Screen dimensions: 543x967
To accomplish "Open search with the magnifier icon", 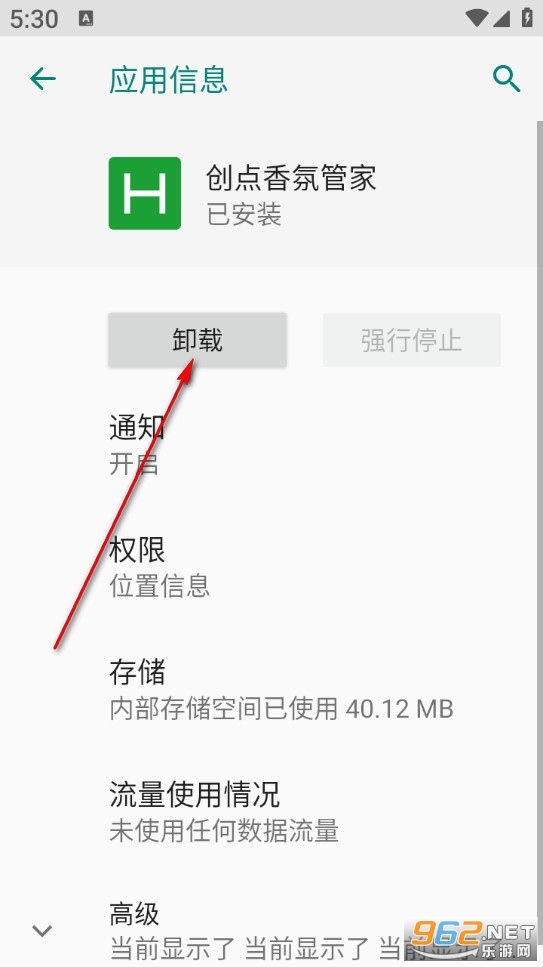I will (x=506, y=80).
